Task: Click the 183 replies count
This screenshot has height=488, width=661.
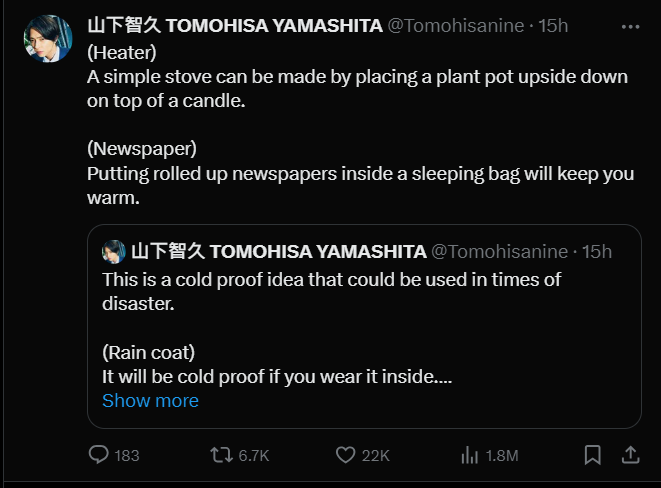Action: point(127,456)
